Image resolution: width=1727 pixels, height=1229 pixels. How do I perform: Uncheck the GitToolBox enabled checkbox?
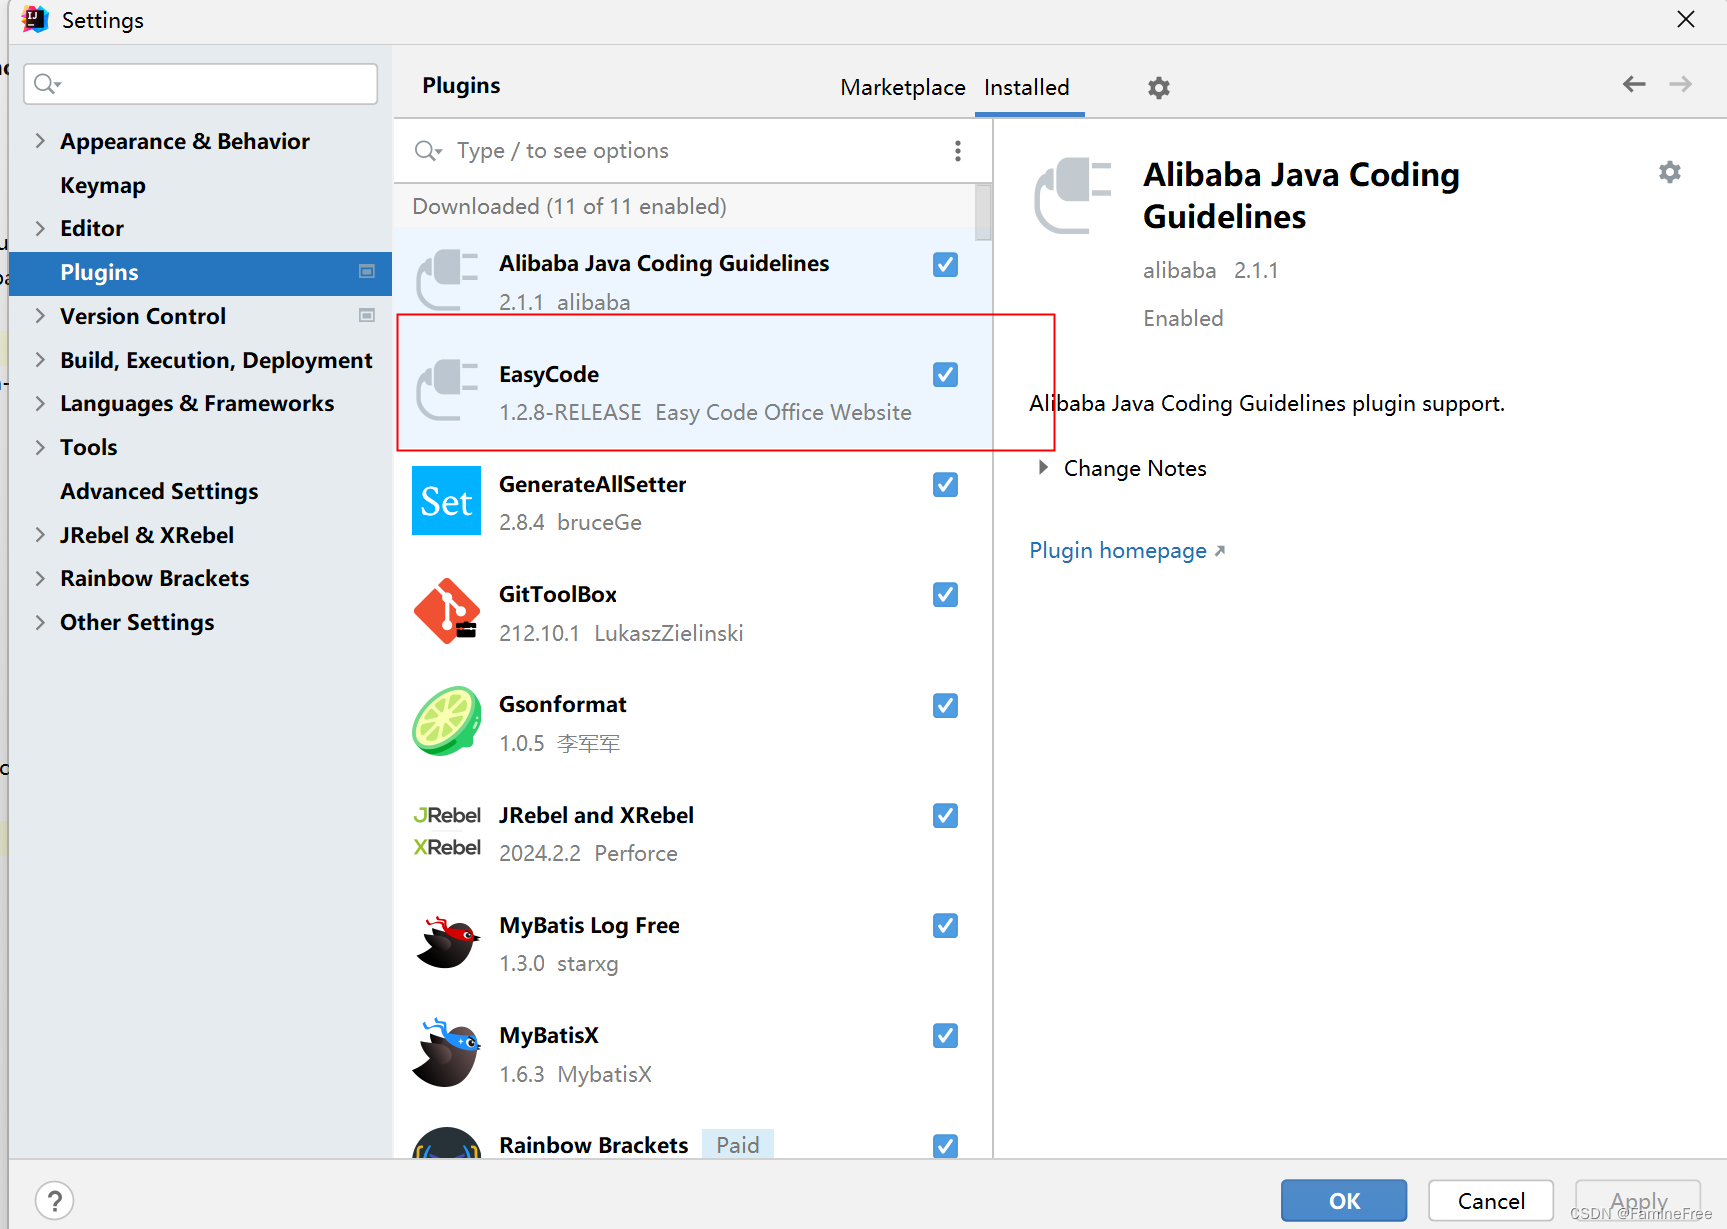[x=944, y=594]
